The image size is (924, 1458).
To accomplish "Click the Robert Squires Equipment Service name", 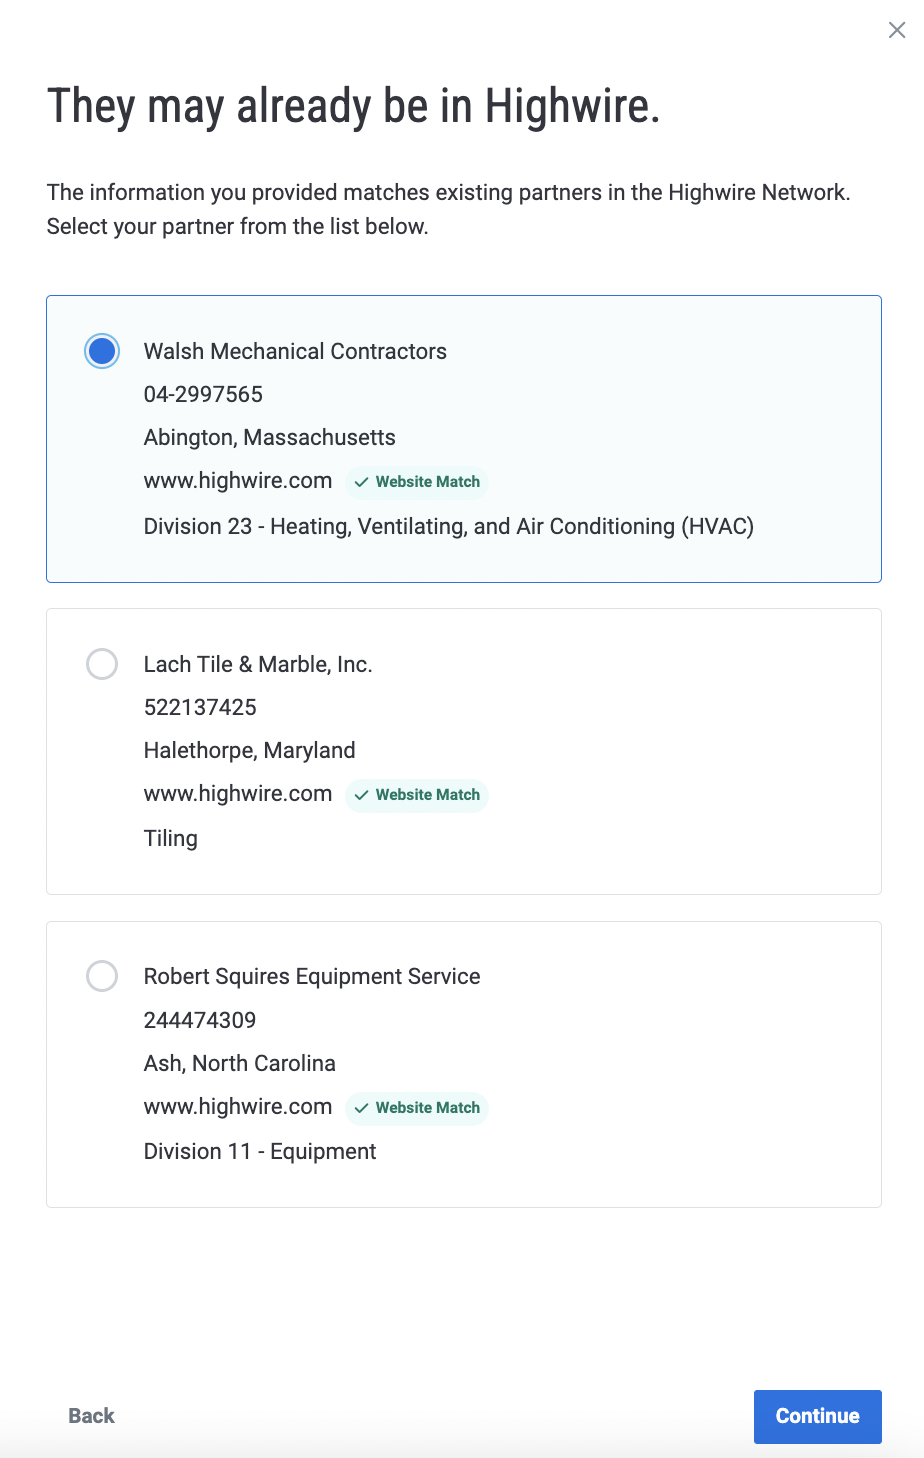I will 312,977.
